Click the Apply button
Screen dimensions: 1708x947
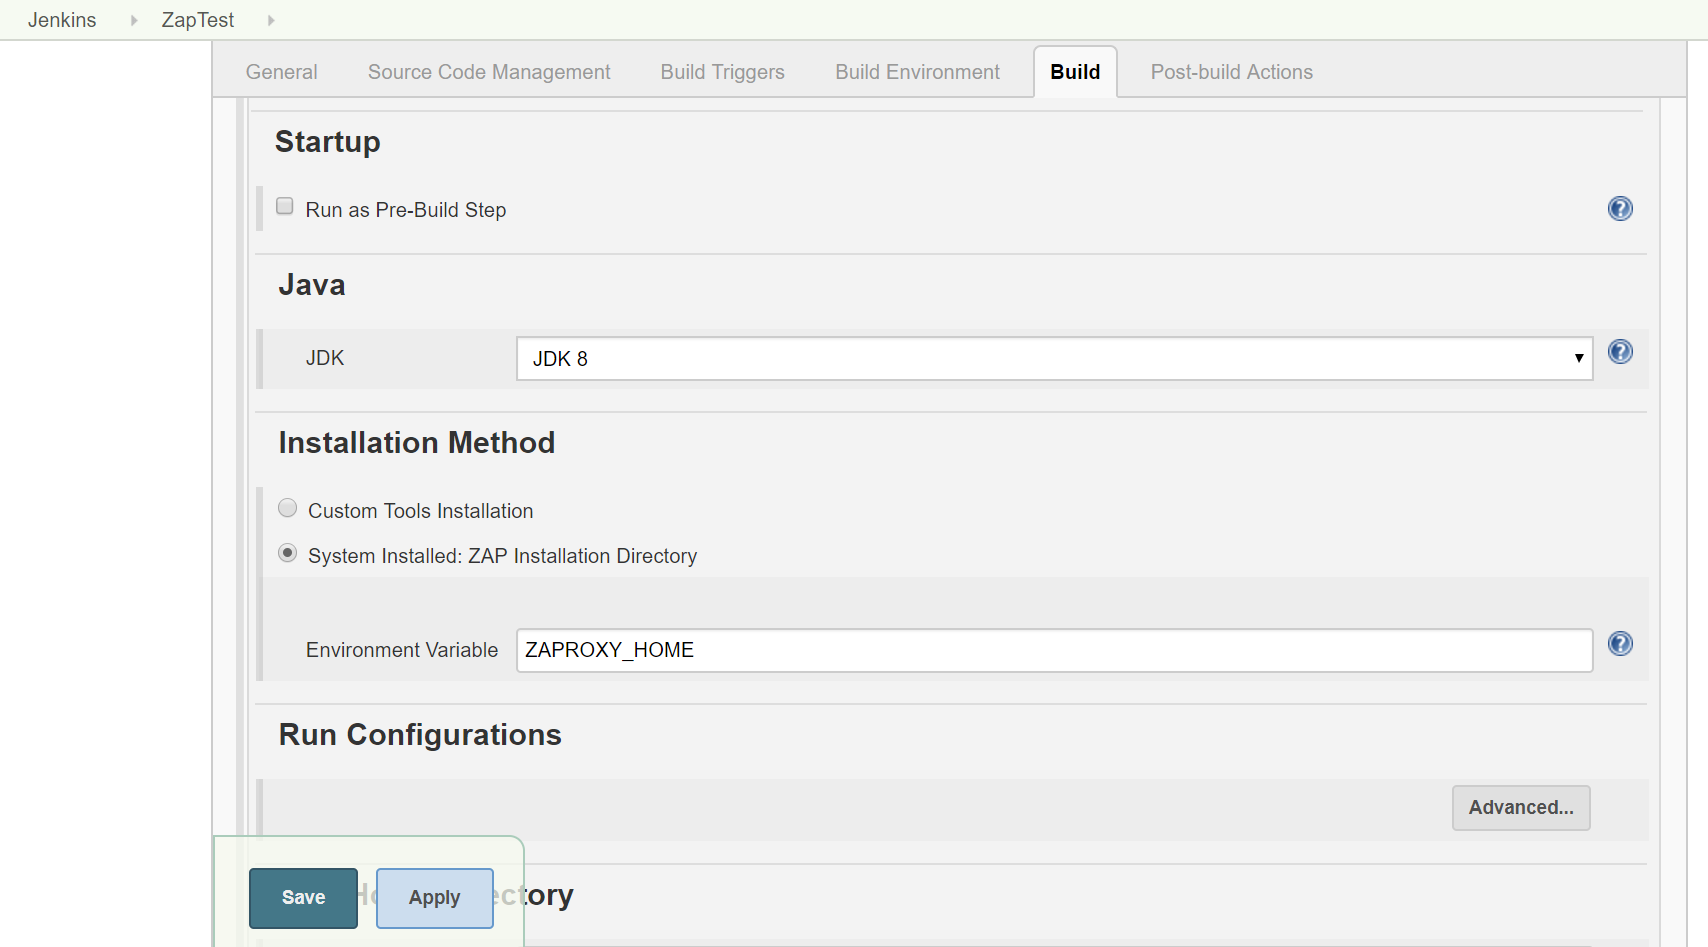point(434,898)
